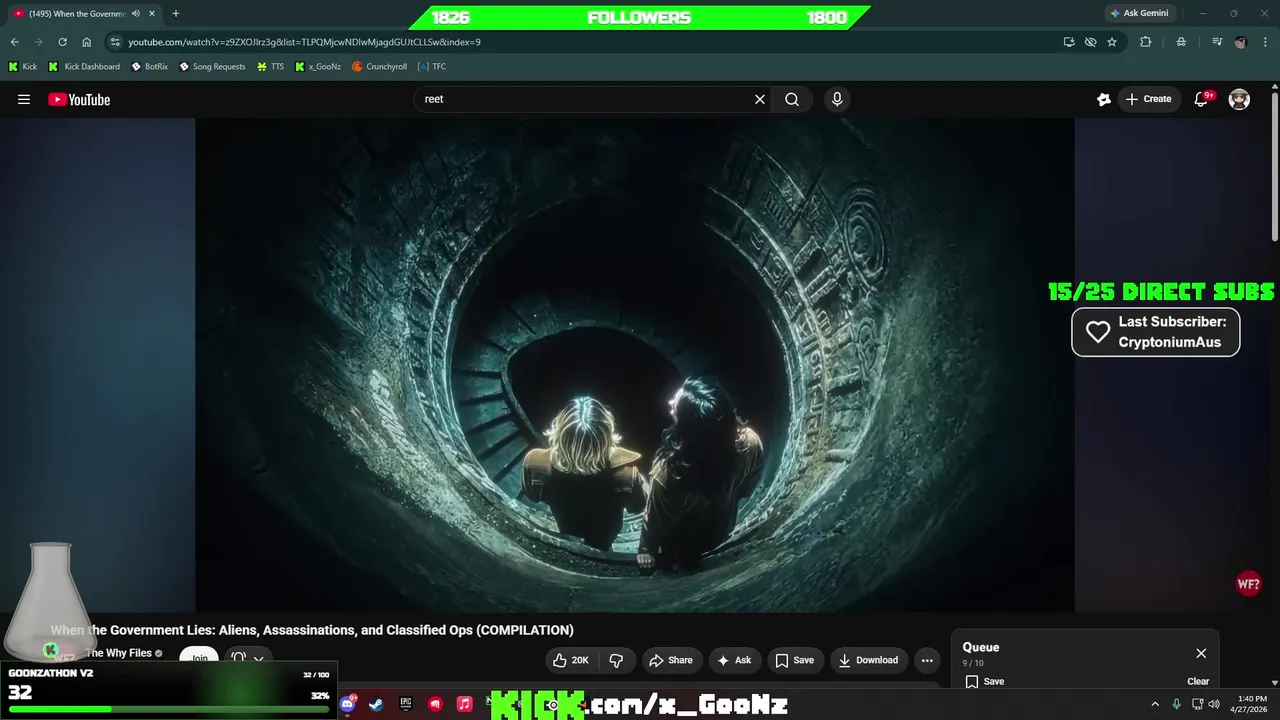Screen dimensions: 1280x720
Task: Click the Create button
Action: point(1148,99)
